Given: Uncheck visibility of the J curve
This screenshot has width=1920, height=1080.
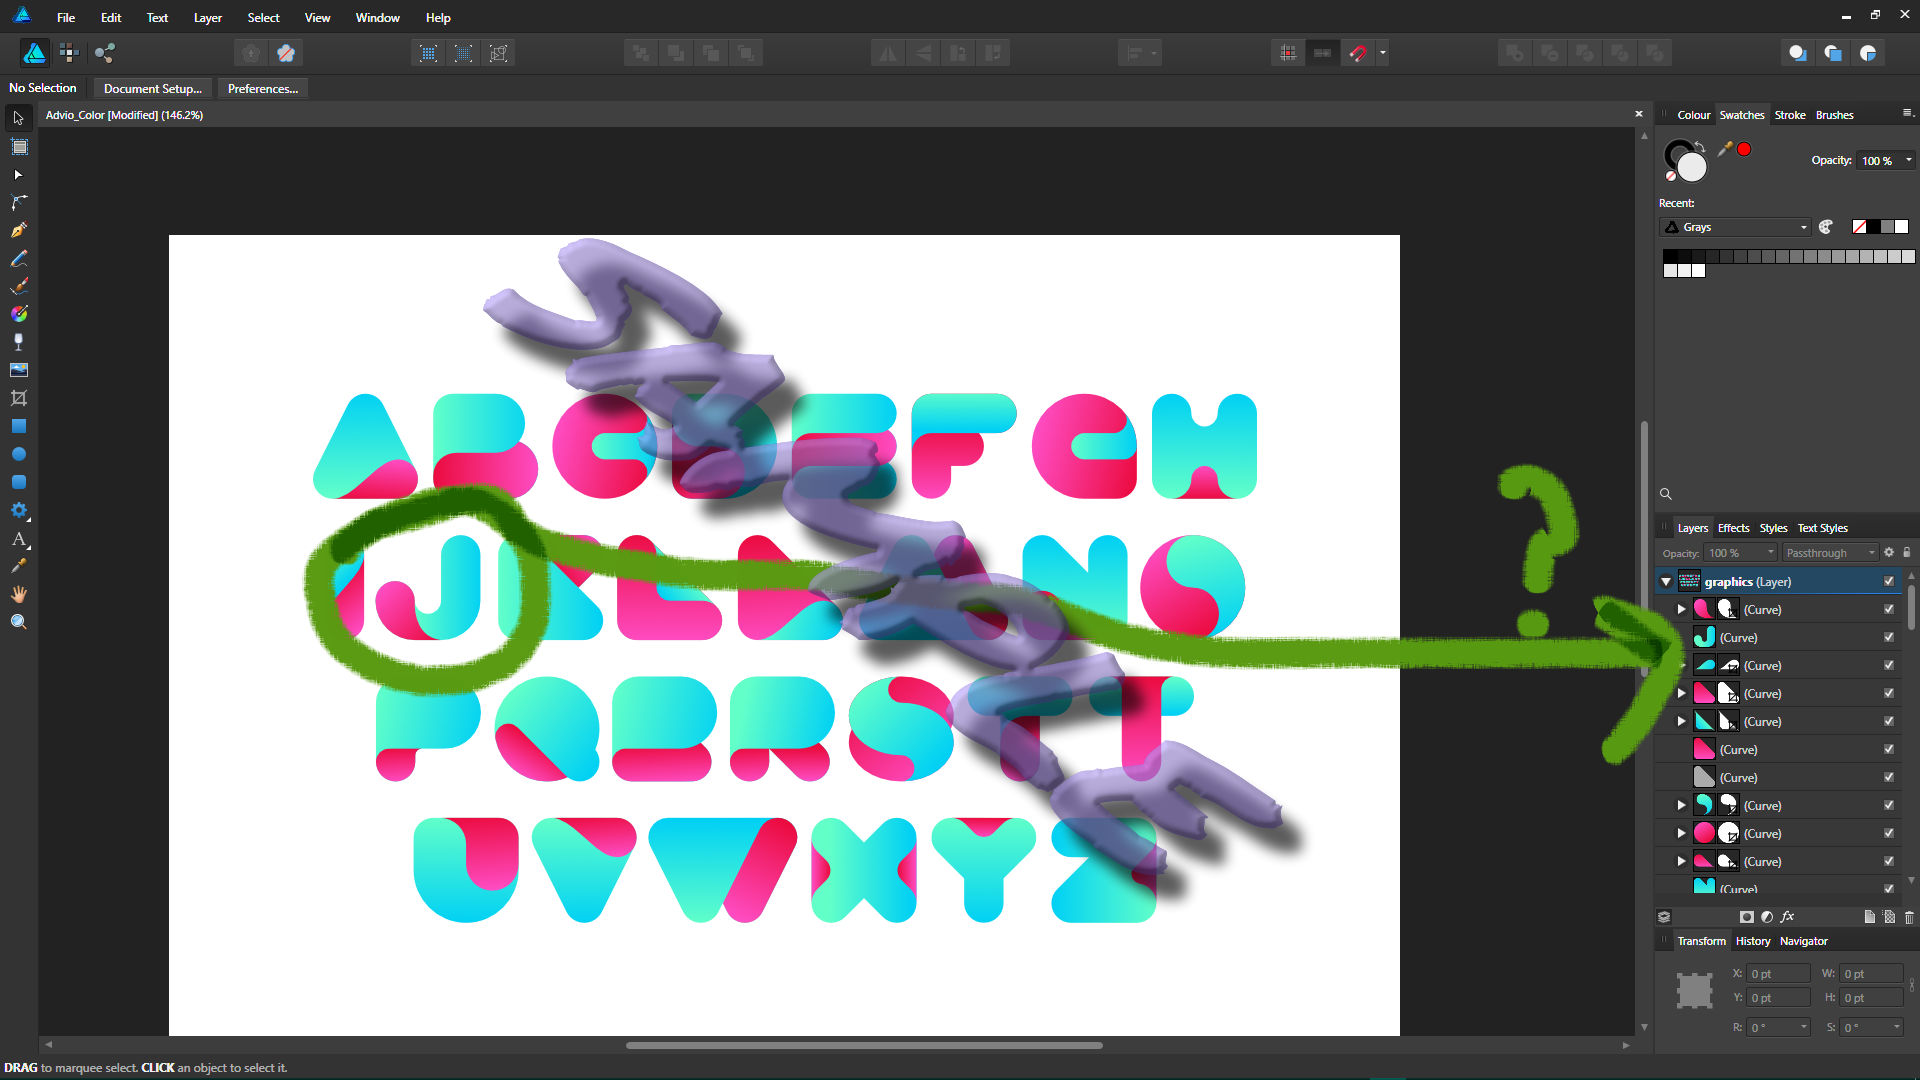Looking at the screenshot, I should click(x=1889, y=637).
